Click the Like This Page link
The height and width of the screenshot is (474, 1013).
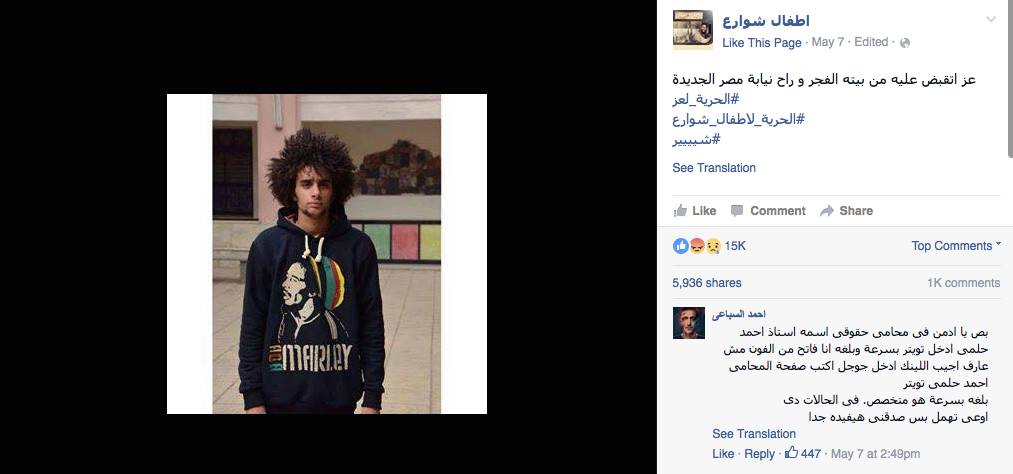(x=762, y=43)
